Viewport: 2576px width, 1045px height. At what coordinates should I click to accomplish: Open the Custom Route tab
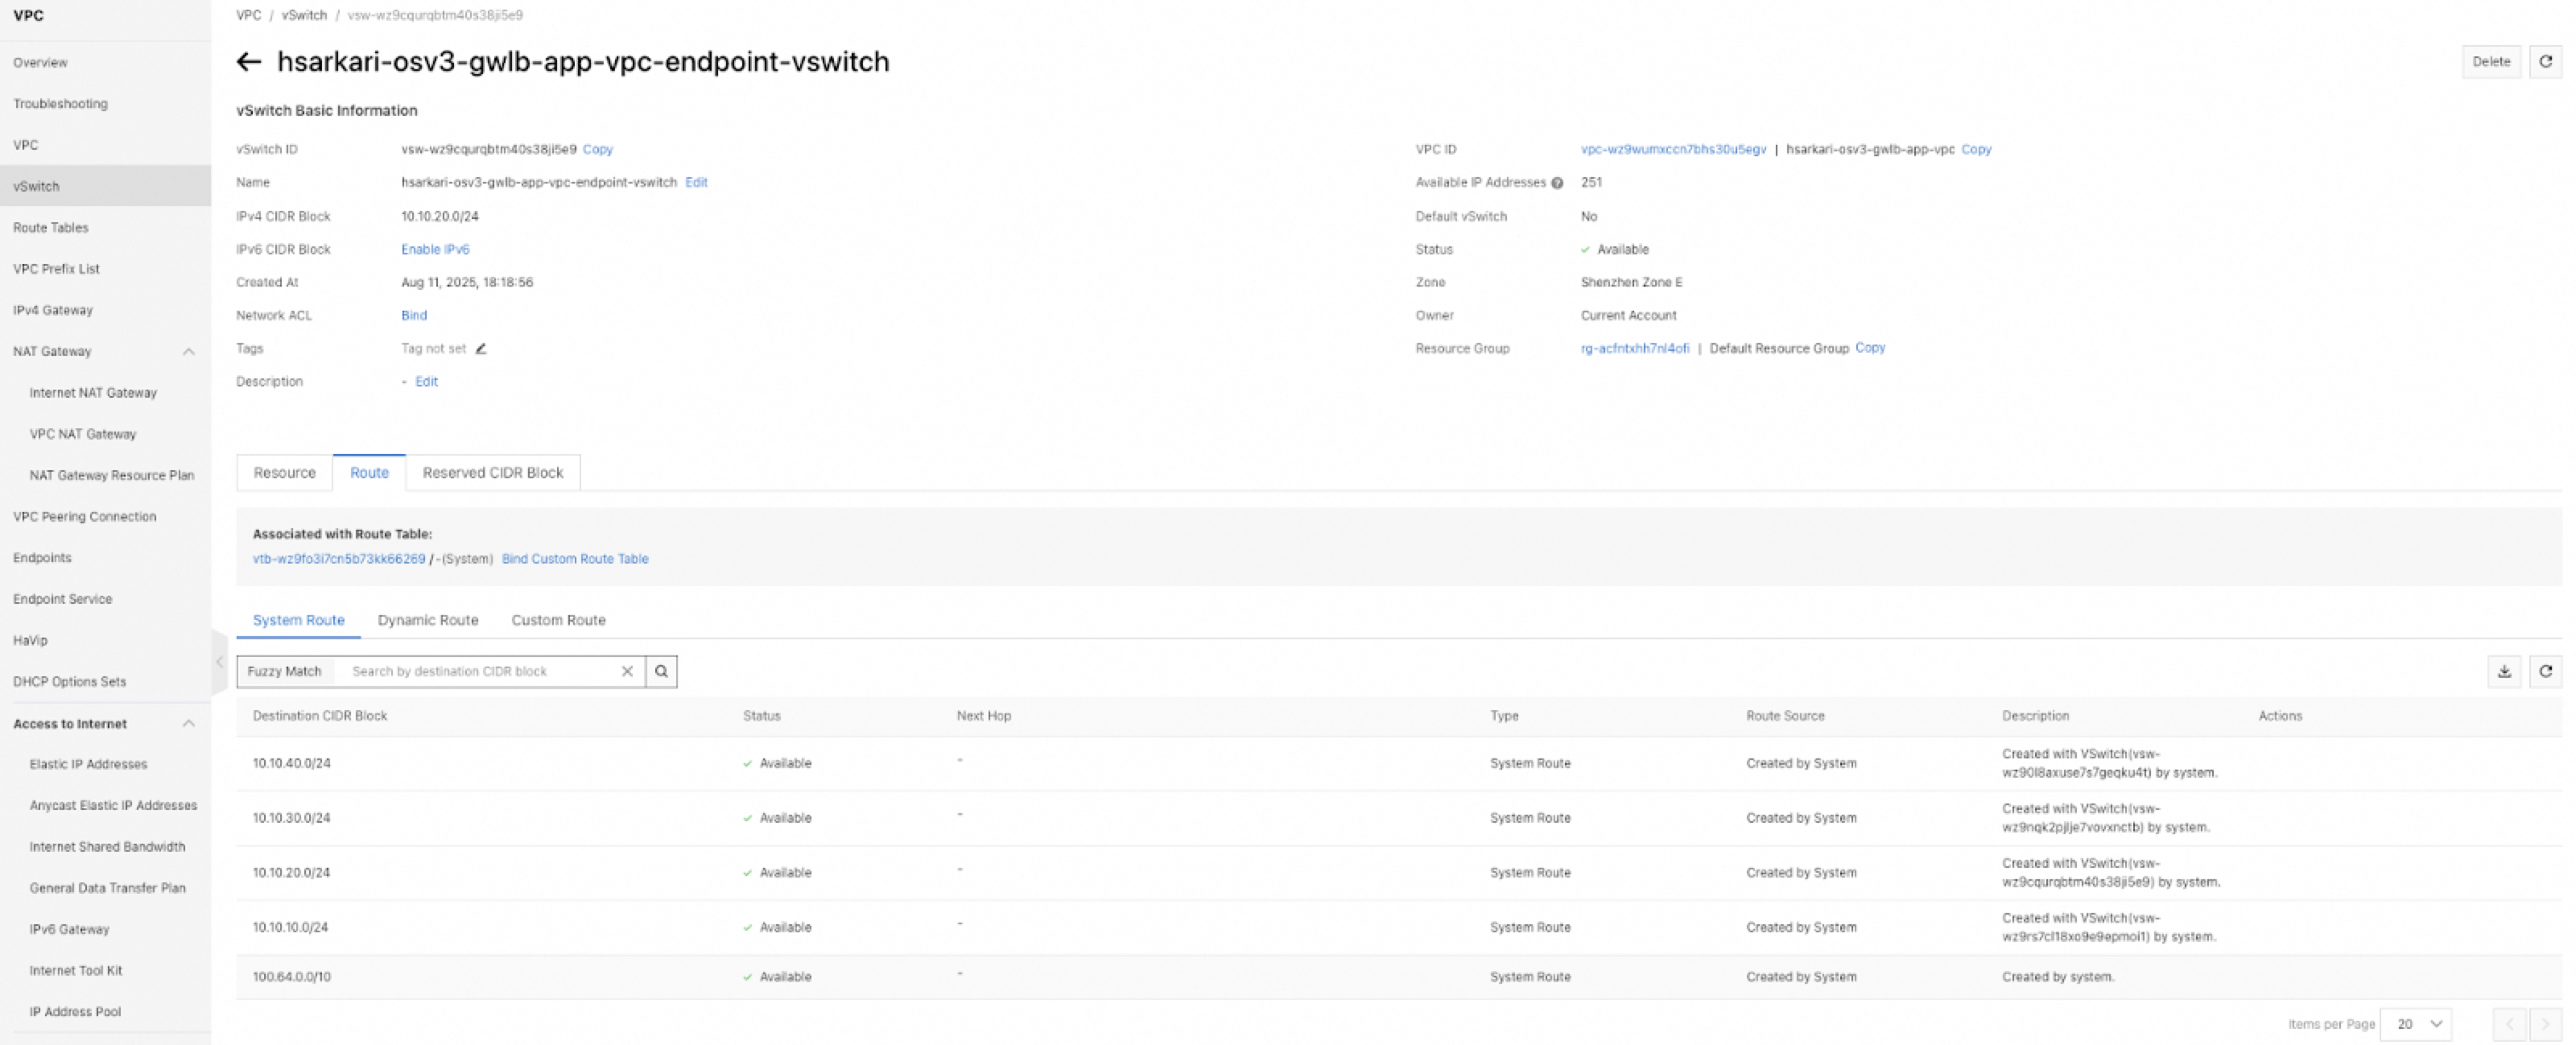pyautogui.click(x=558, y=621)
